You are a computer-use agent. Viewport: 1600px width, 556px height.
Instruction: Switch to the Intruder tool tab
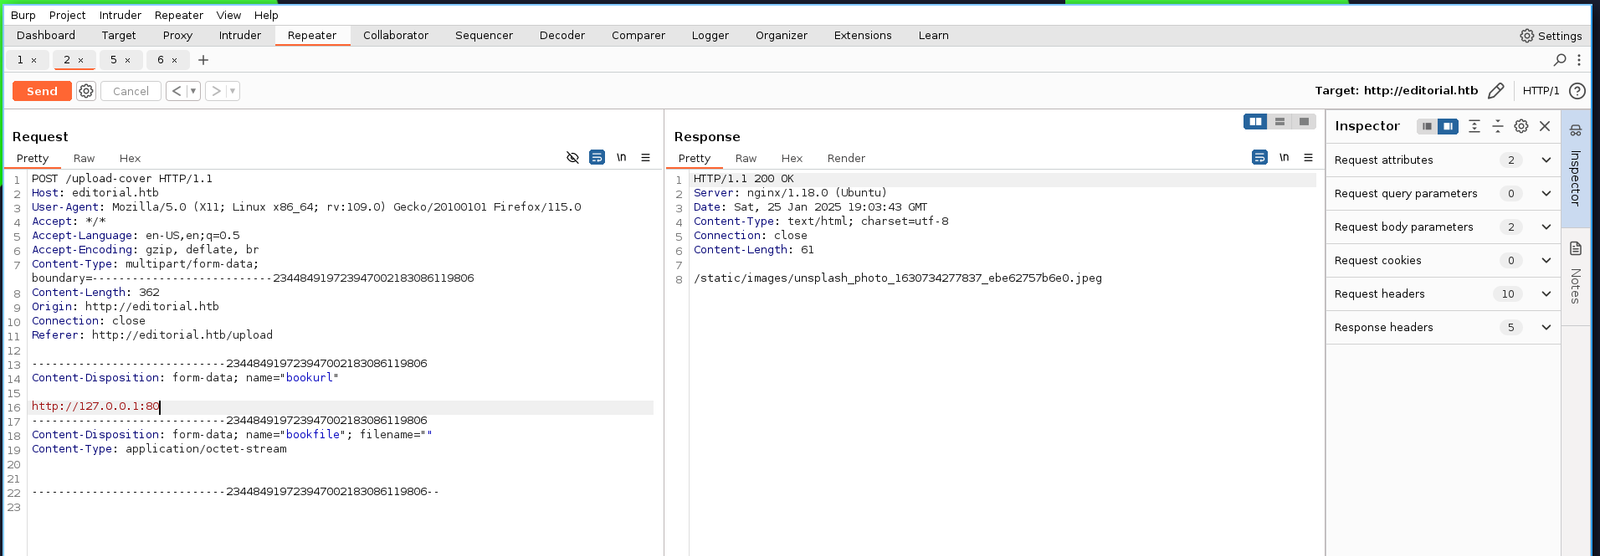pos(240,35)
